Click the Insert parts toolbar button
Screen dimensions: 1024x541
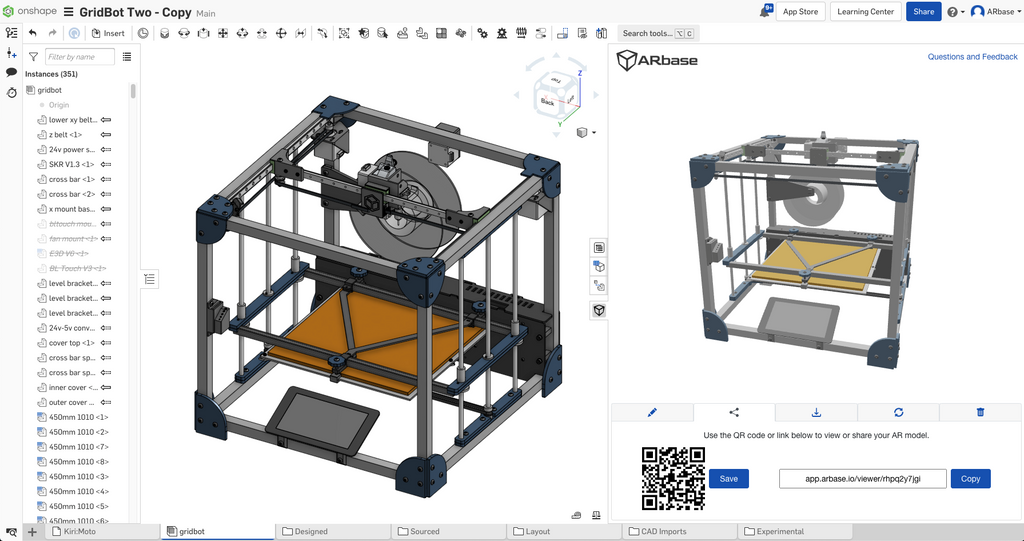pyautogui.click(x=108, y=33)
